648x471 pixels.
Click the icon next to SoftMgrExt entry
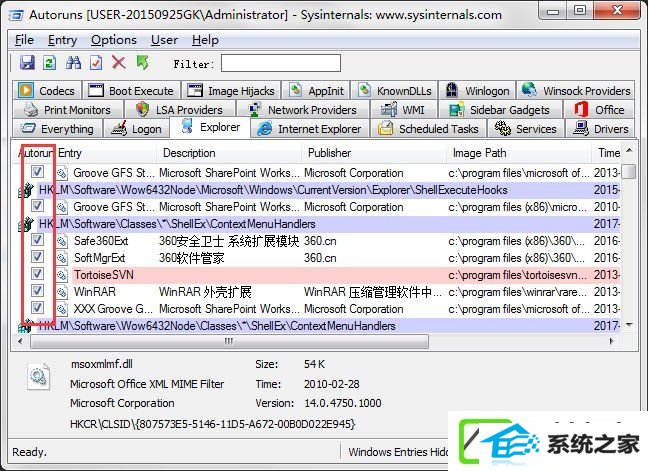(x=62, y=258)
